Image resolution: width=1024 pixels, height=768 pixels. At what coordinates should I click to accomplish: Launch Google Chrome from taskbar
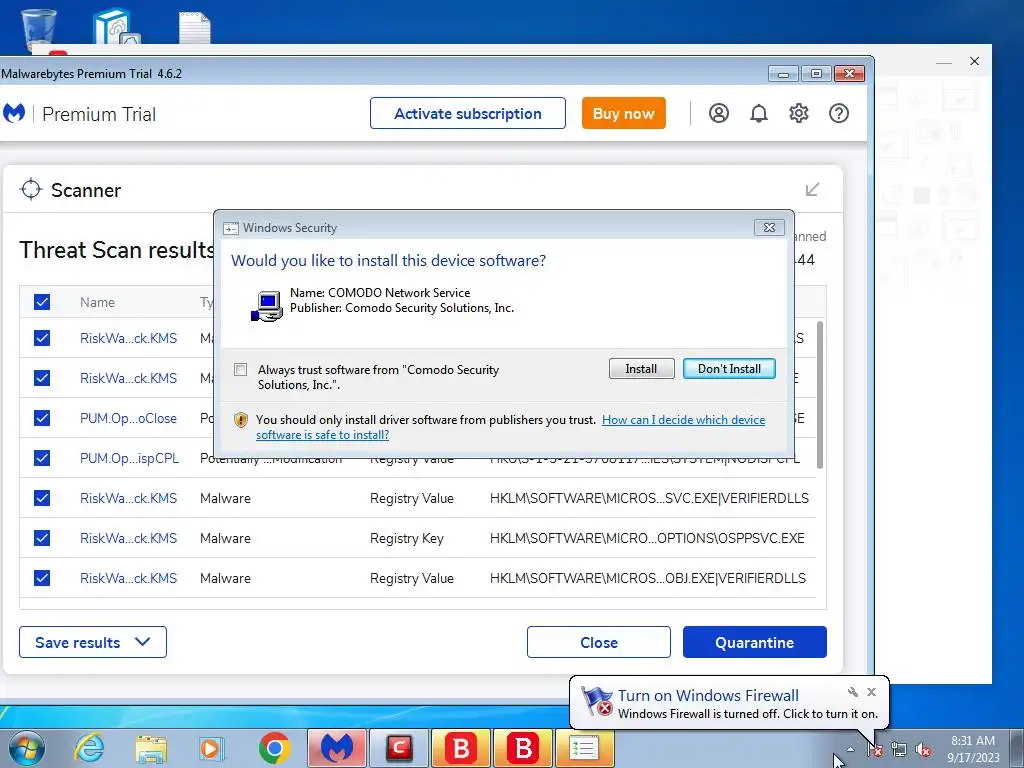[274, 748]
